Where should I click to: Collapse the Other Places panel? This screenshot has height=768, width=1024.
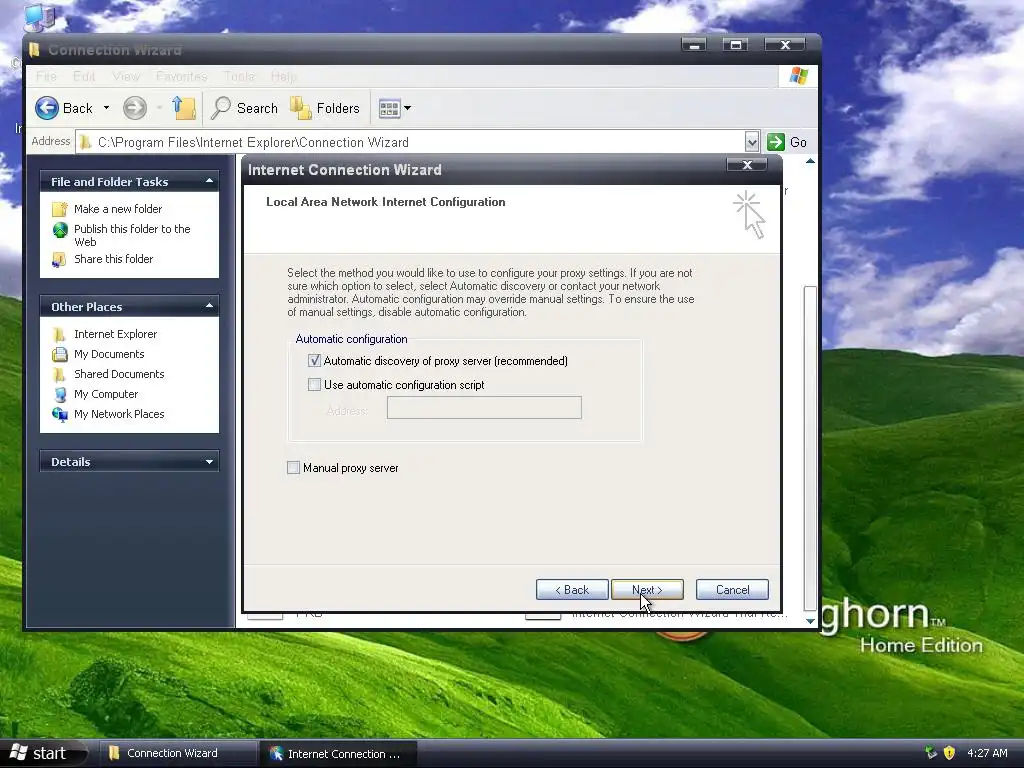209,306
